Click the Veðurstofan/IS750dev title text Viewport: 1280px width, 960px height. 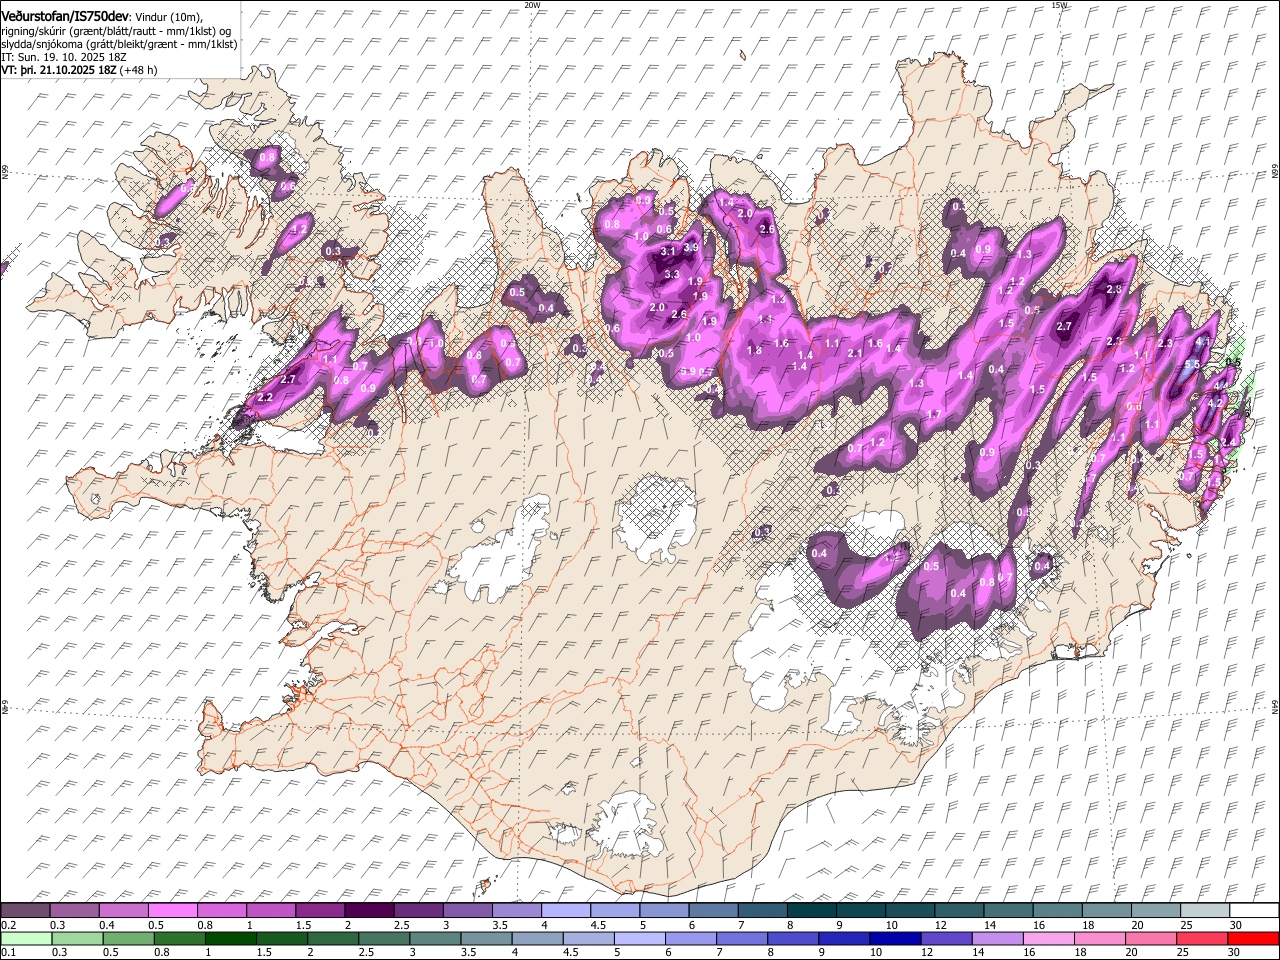coord(65,15)
